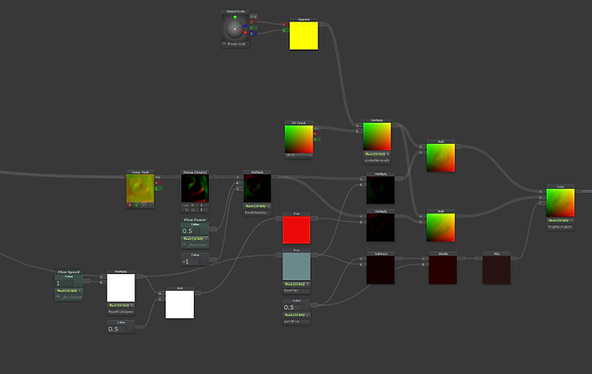The image size is (592, 374).
Task: Click the green G output of Comp. Mask
Action: click(x=159, y=188)
